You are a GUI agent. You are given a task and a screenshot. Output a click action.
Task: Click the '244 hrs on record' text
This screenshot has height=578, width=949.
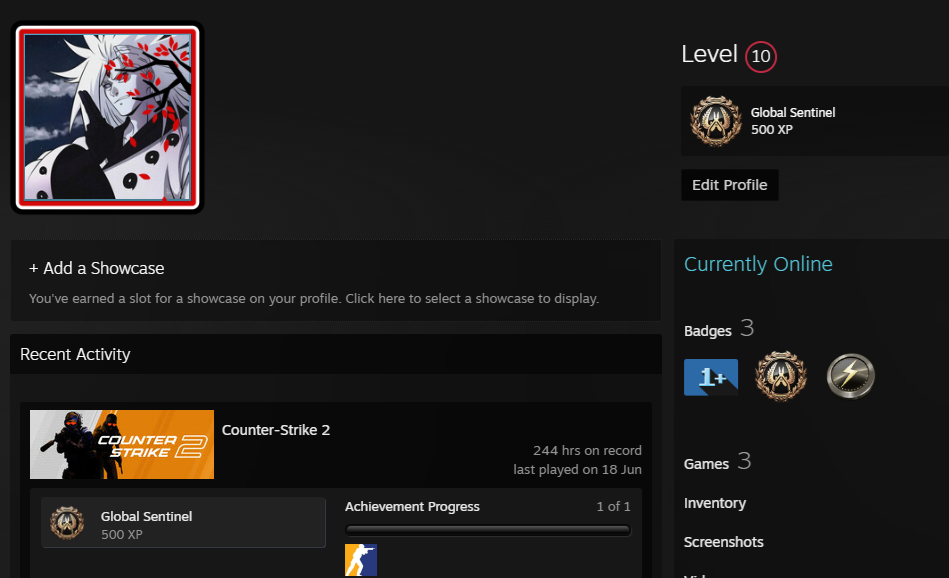point(587,450)
